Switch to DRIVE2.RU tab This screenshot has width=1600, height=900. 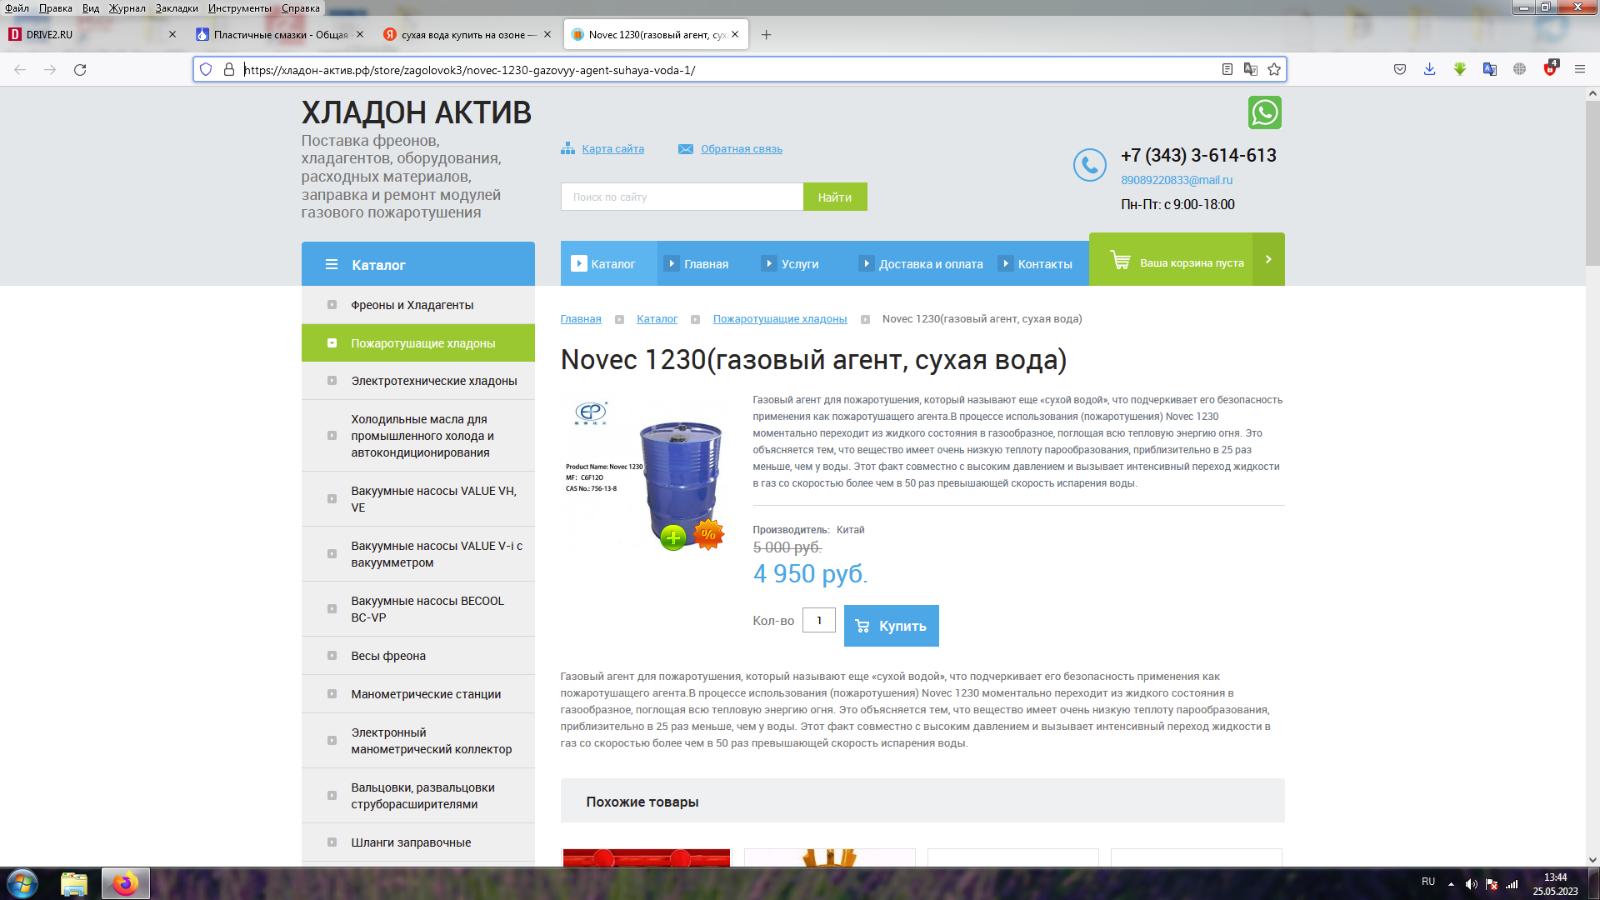(x=92, y=34)
